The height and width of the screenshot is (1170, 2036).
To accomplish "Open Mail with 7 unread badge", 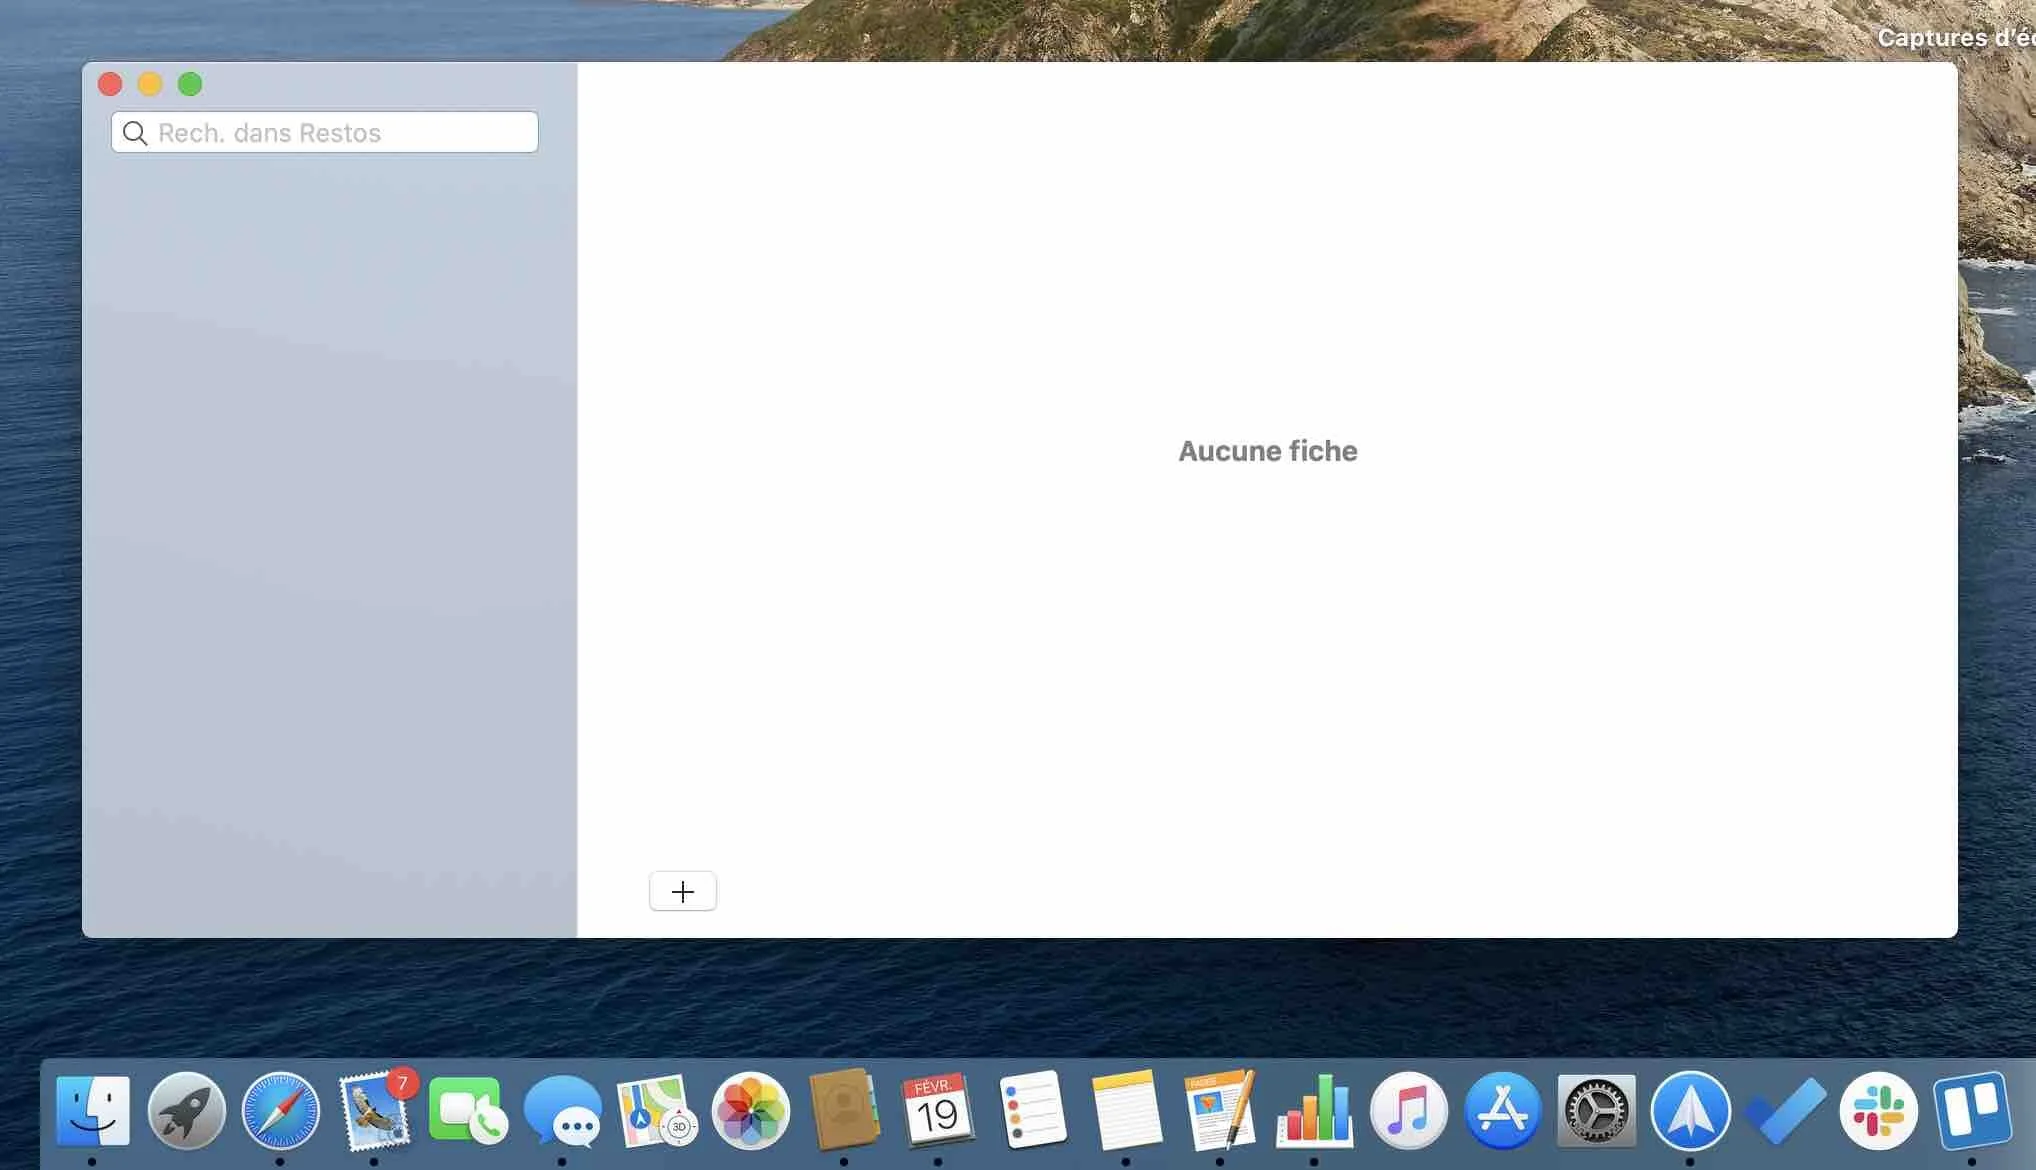I will pos(374,1113).
